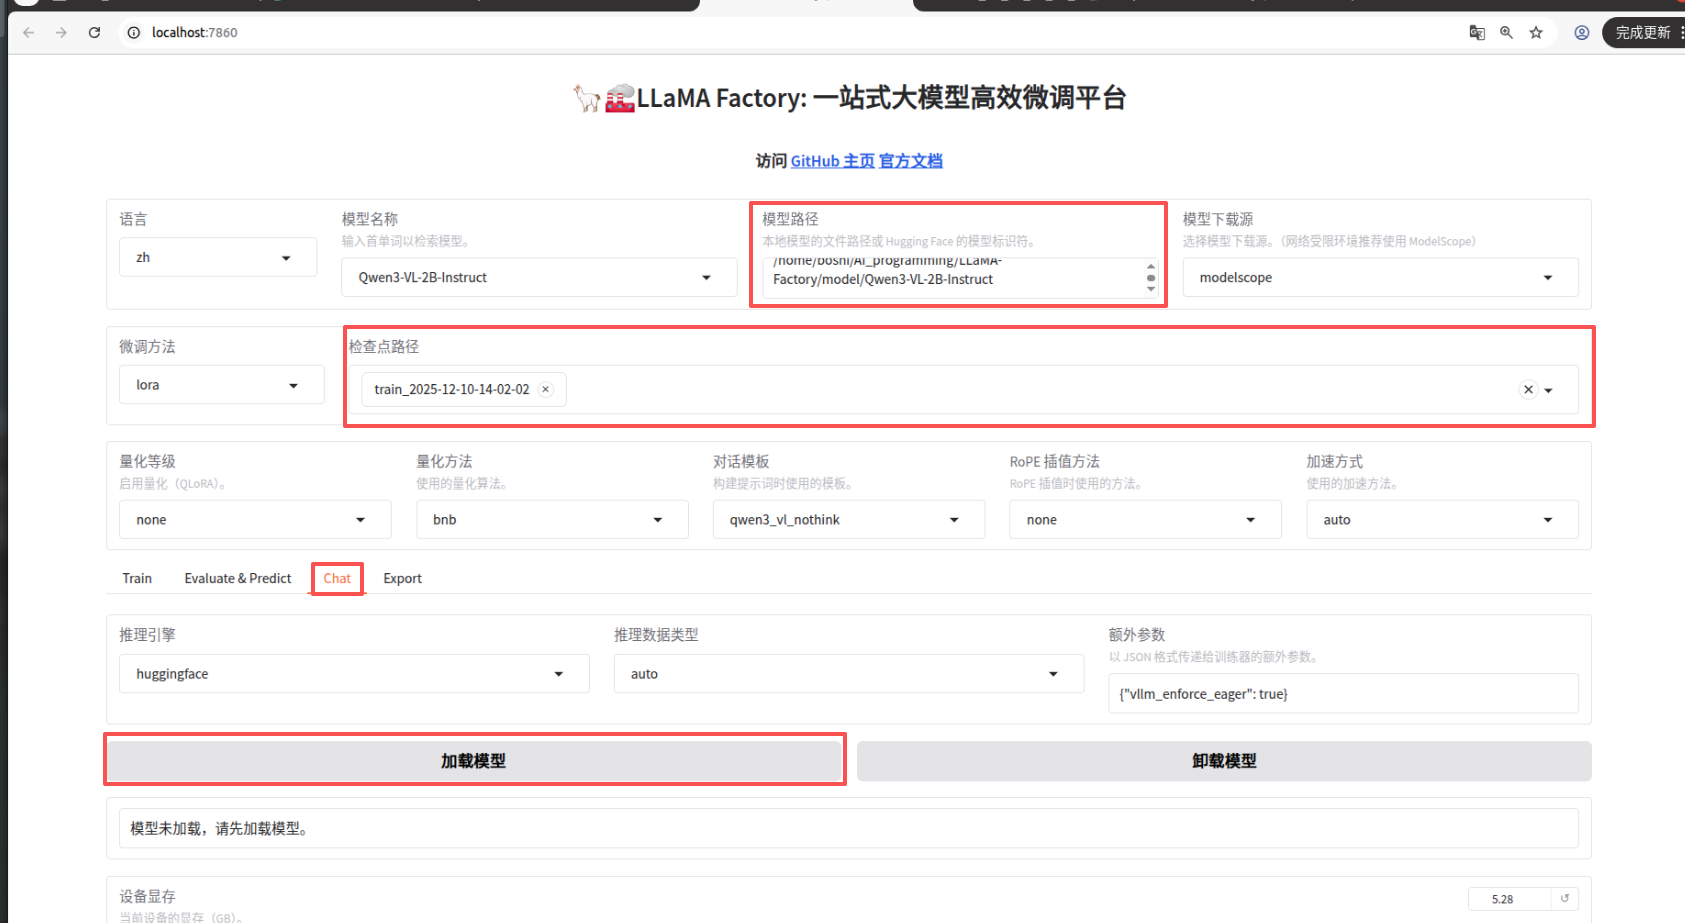The height and width of the screenshot is (923, 1685).
Task: Reload the localhost page
Action: (94, 32)
